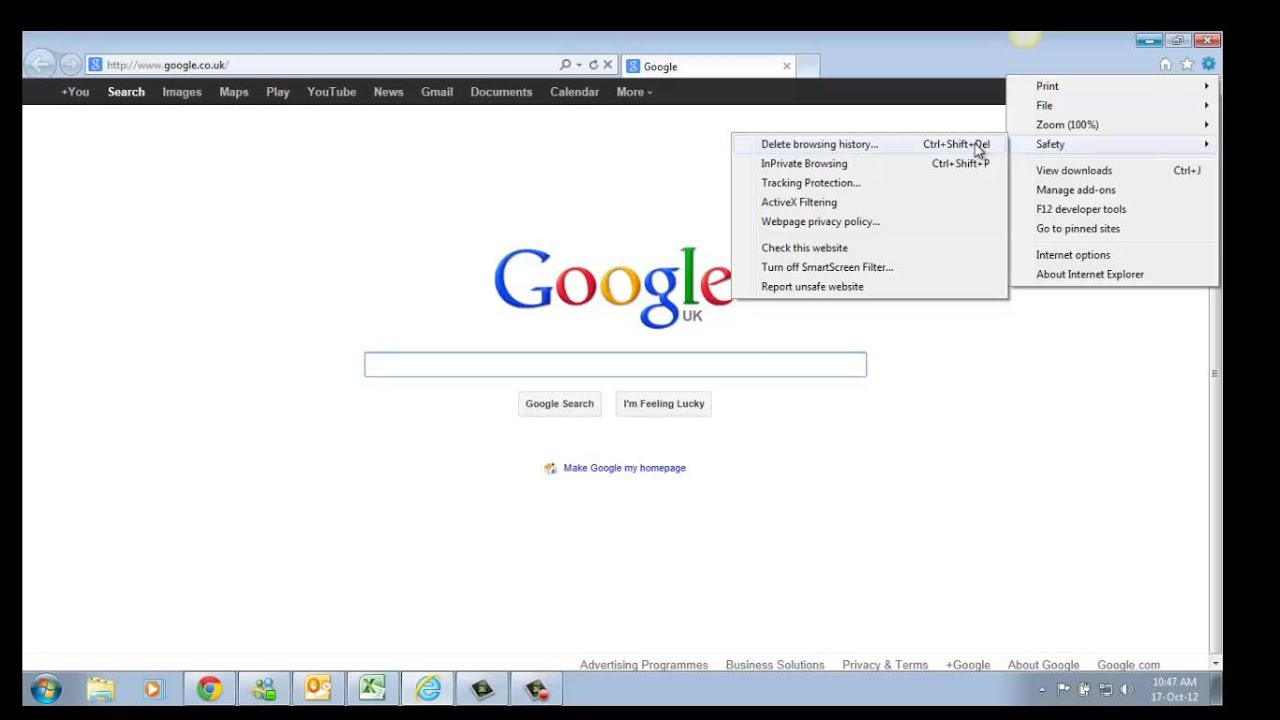Screen dimensions: 1280x720
Task: Open Webpage privacy policy
Action: (x=869, y=222)
